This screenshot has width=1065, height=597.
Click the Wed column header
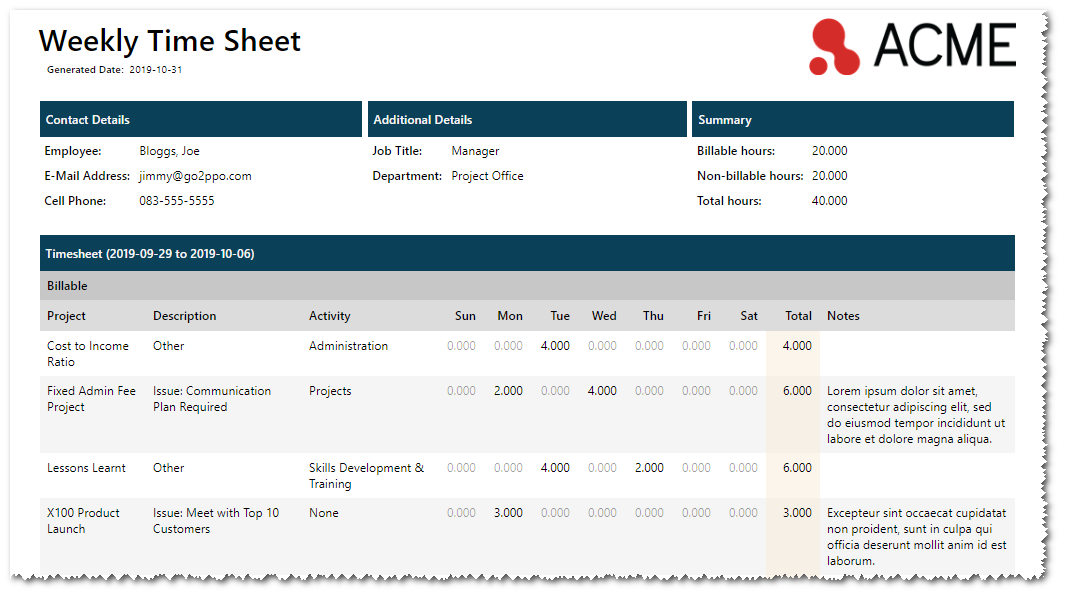(x=604, y=316)
